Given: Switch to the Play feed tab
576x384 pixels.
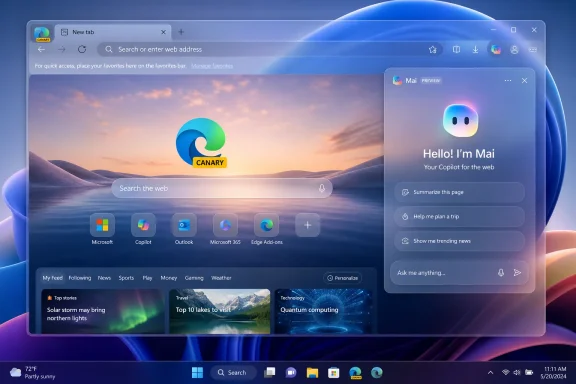Looking at the screenshot, I should (x=147, y=278).
